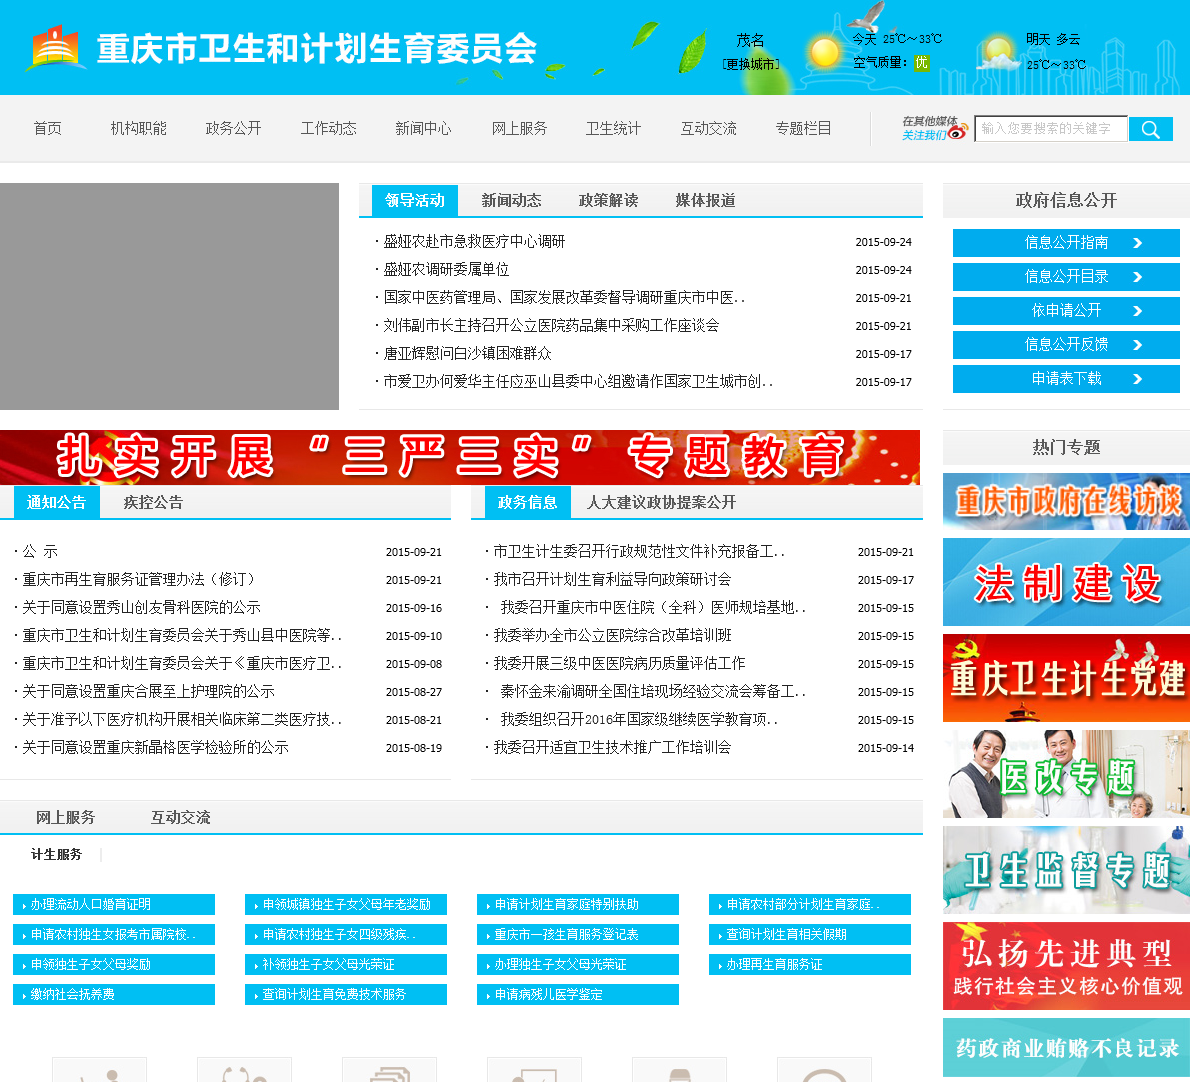The width and height of the screenshot is (1190, 1082).
Task: Click the committee logo emblem in header
Action: 55,47
